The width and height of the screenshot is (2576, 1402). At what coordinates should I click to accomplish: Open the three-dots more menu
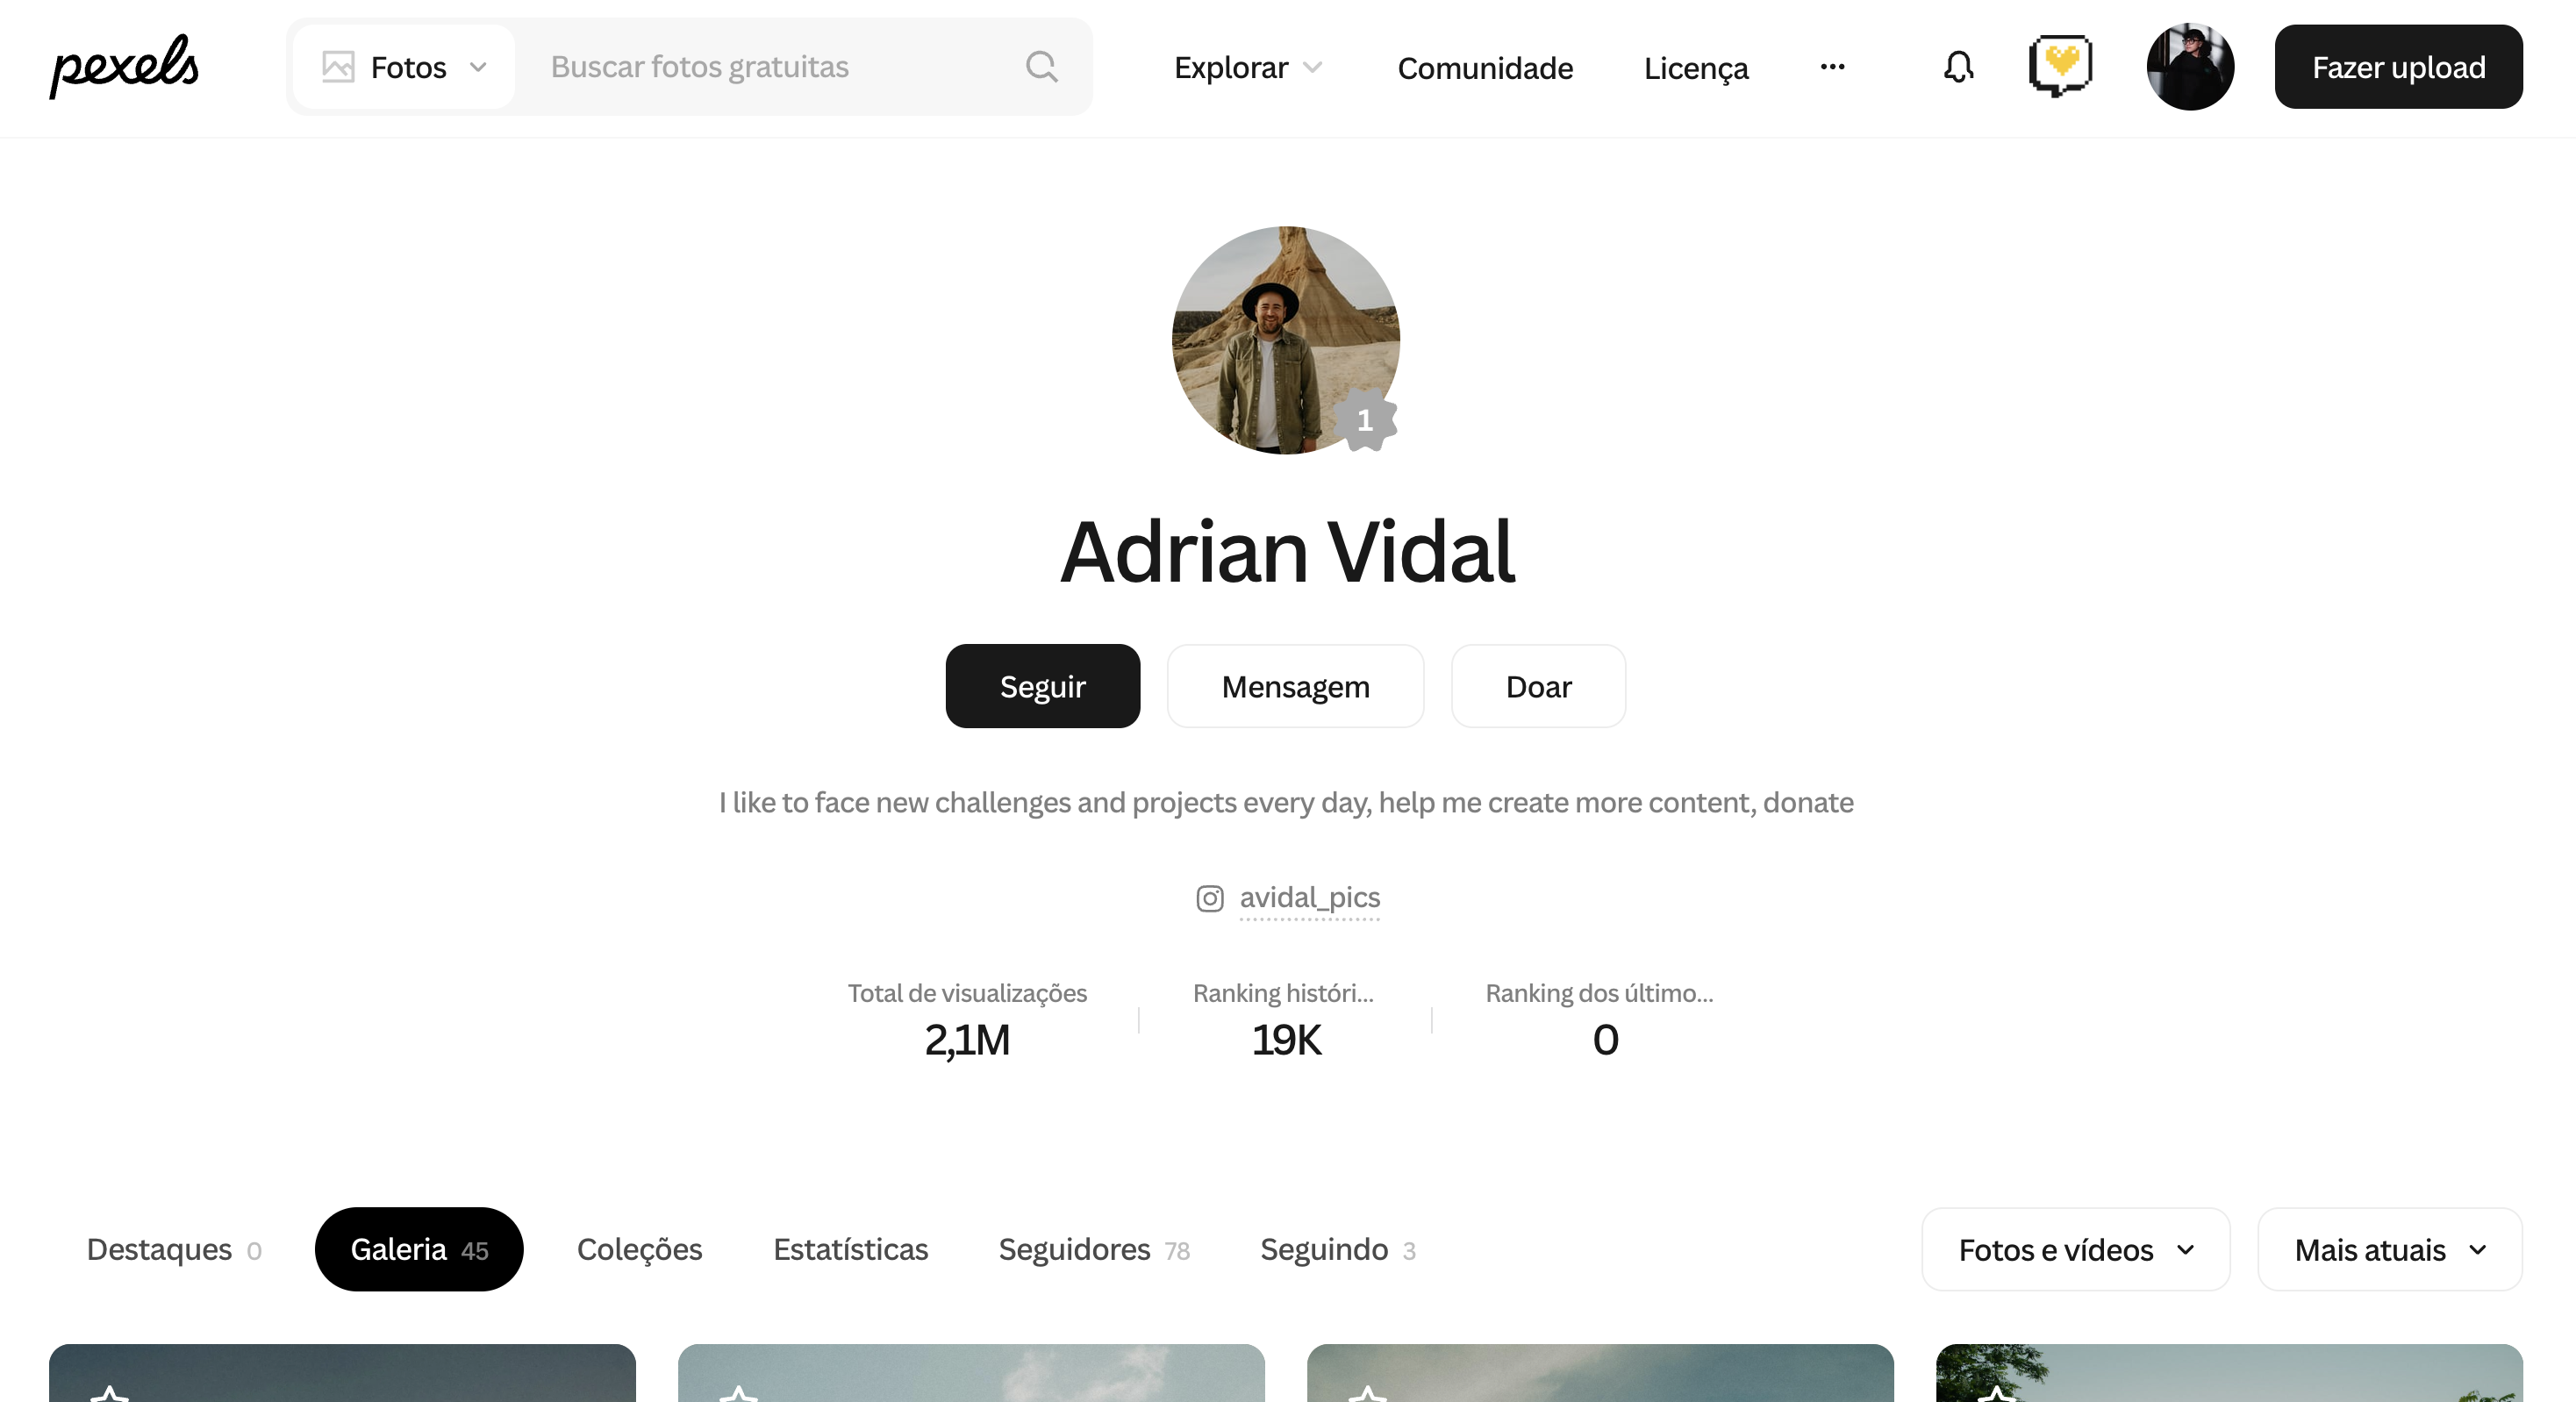(x=1832, y=67)
